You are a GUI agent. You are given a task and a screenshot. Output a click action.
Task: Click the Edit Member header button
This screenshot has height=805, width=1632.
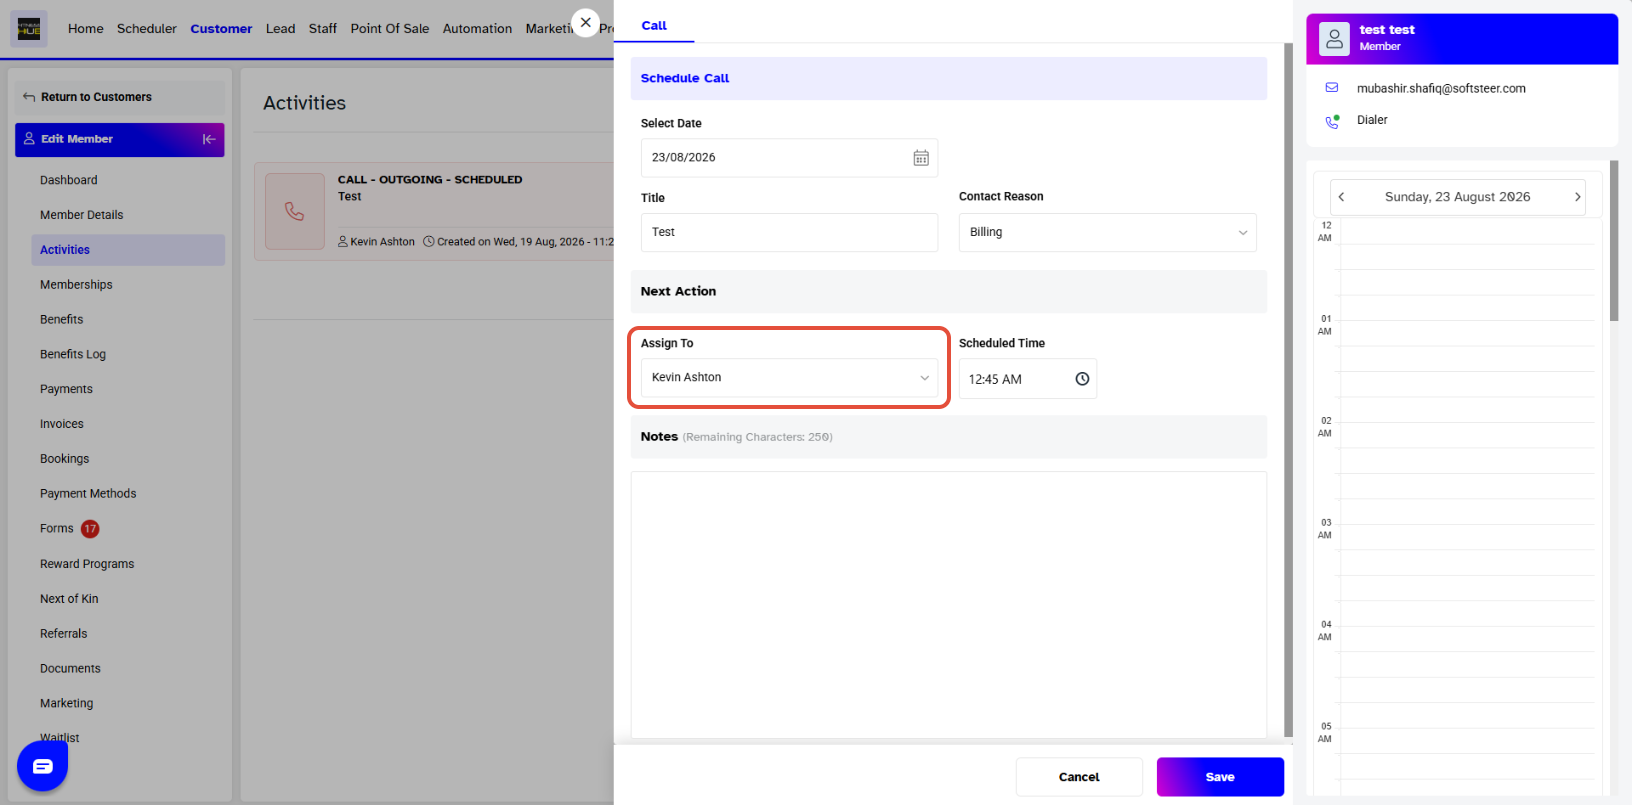pyautogui.click(x=120, y=140)
